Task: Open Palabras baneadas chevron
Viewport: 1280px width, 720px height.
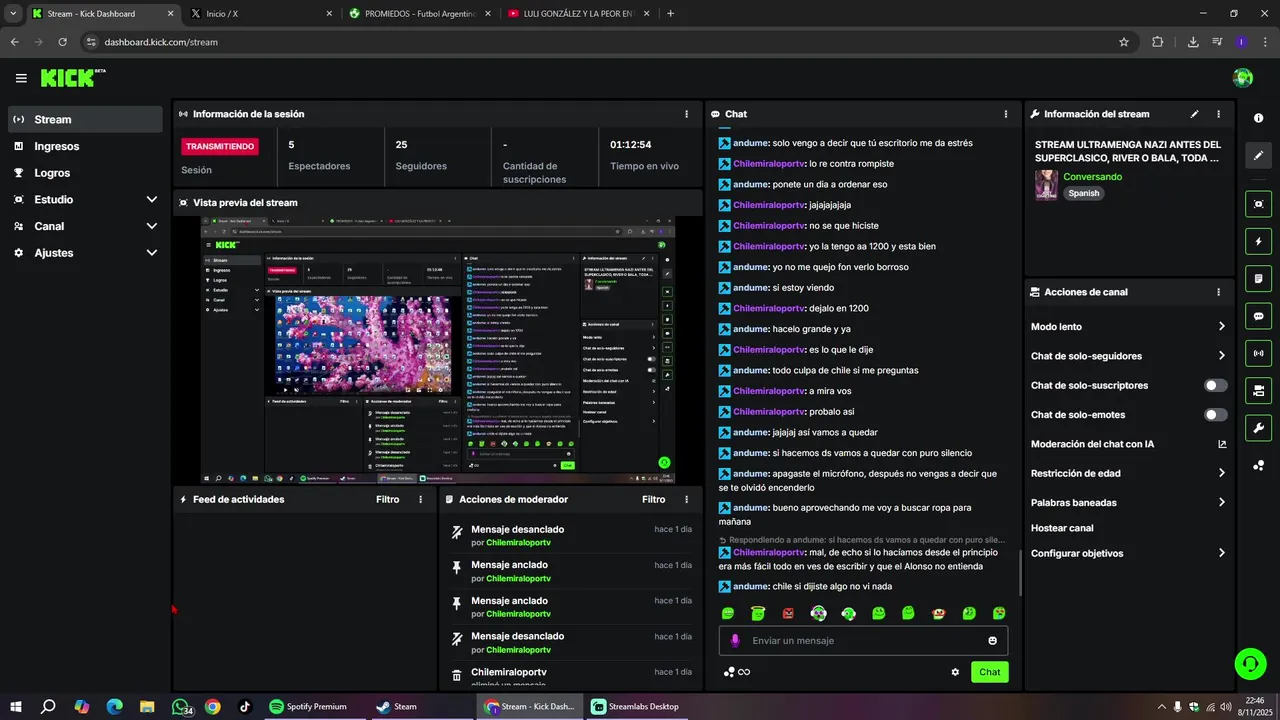Action: (1221, 503)
